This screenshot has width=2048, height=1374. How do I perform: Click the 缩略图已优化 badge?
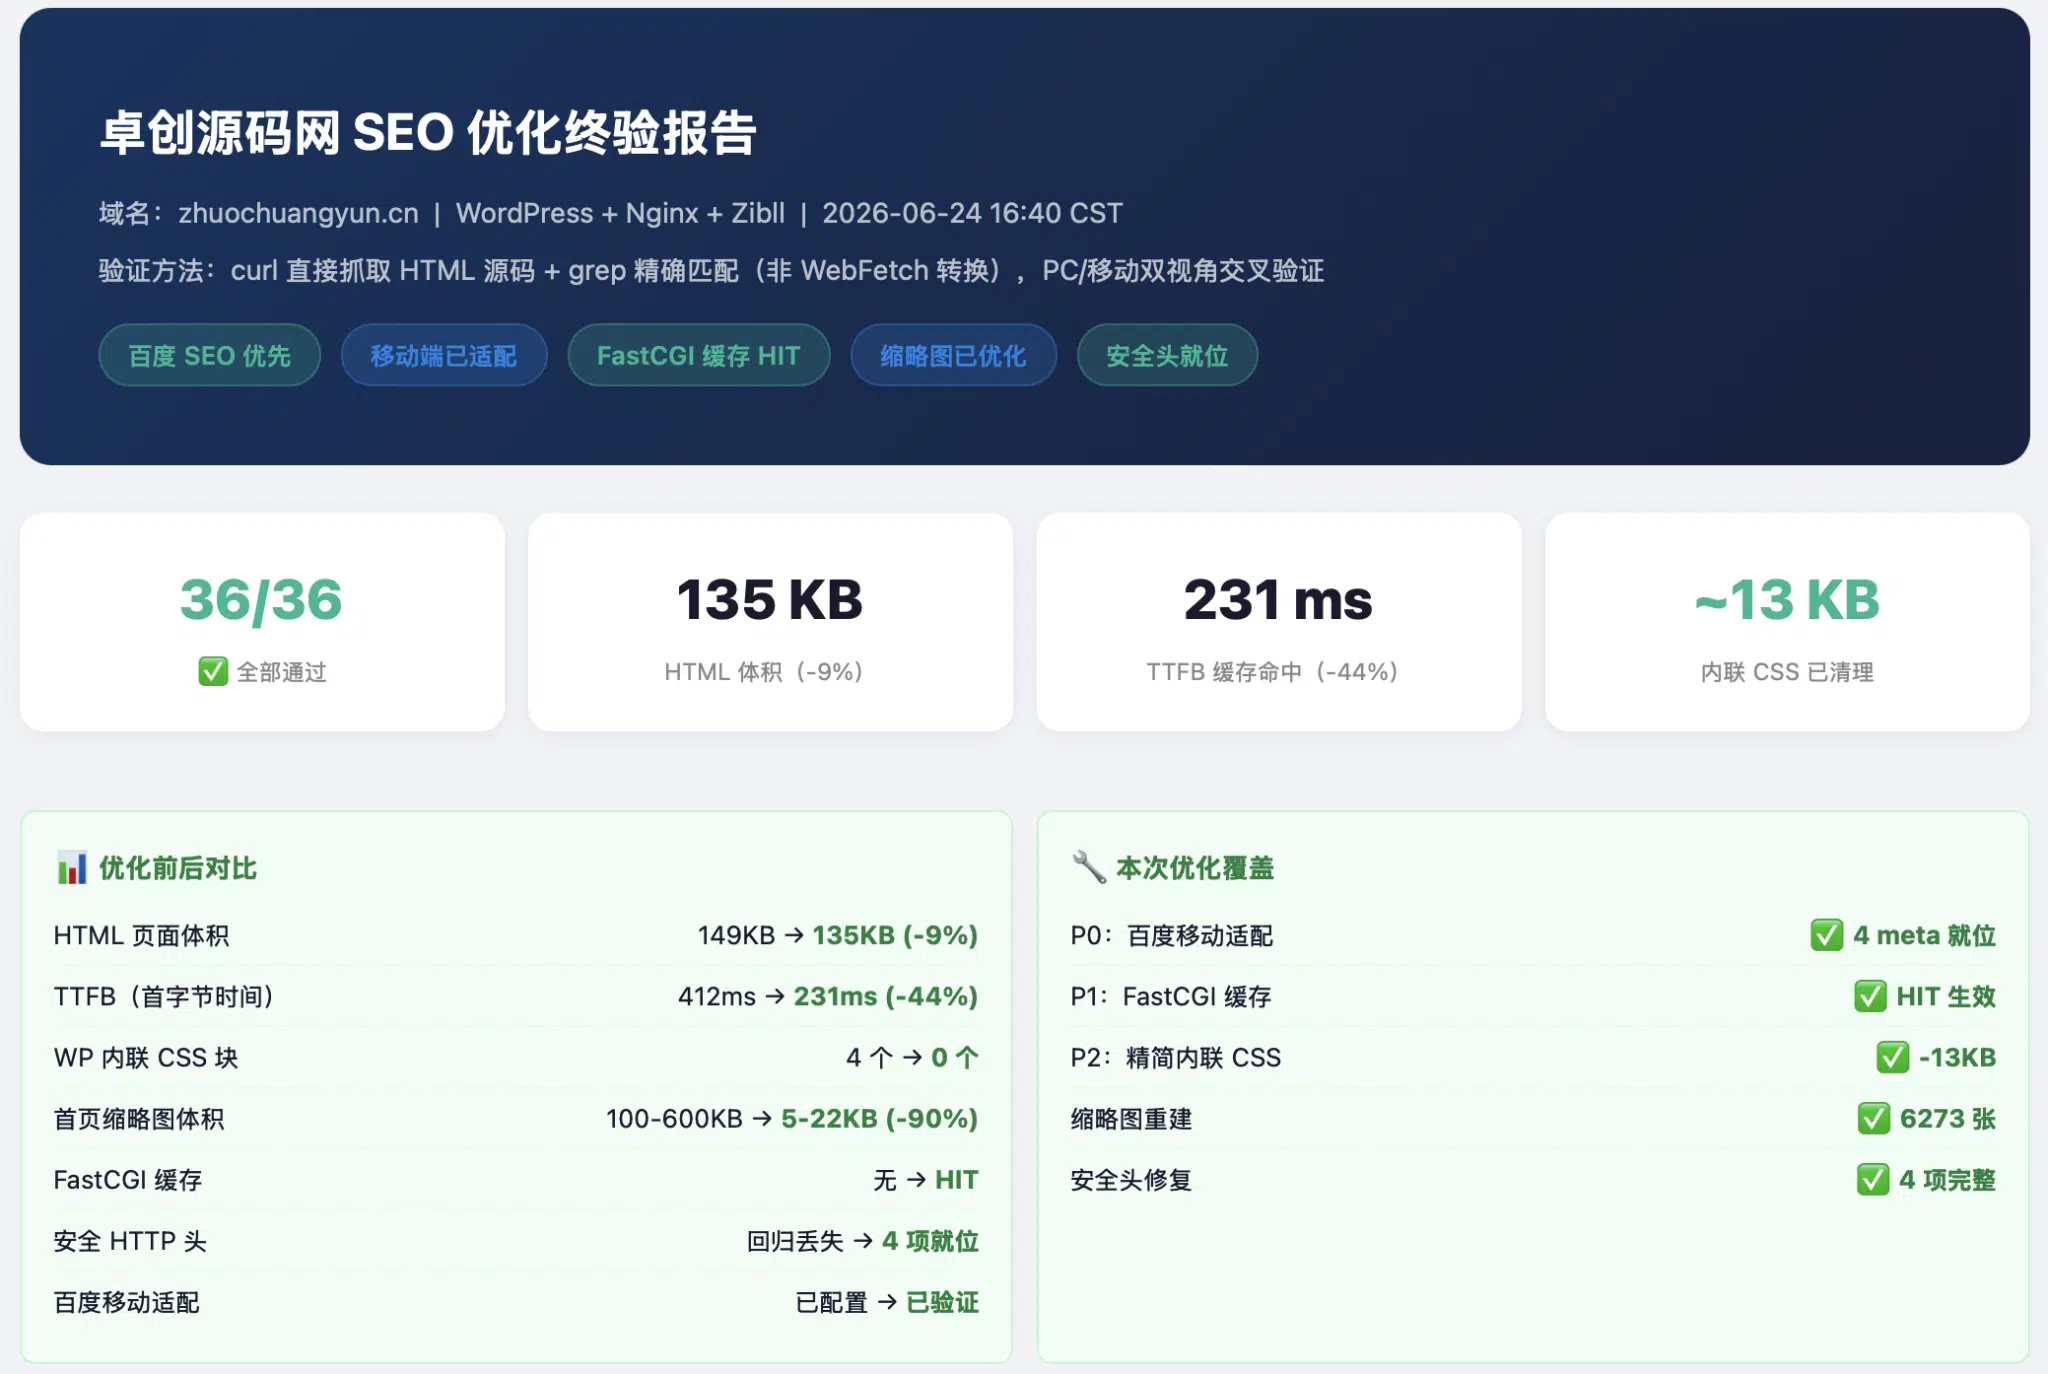[x=953, y=355]
